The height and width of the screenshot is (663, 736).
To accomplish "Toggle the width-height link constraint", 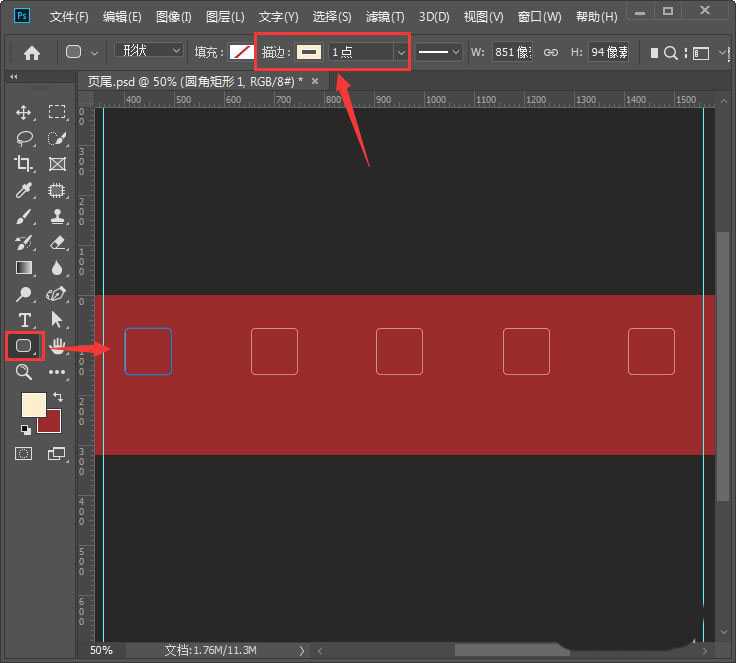I will (550, 52).
